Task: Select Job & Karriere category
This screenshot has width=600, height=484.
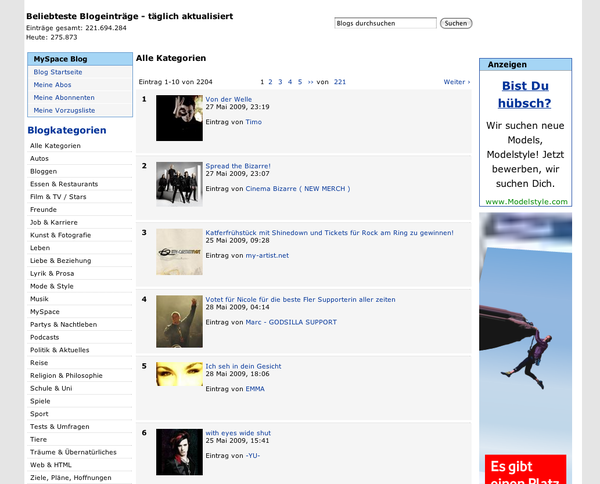Action: [x=54, y=222]
